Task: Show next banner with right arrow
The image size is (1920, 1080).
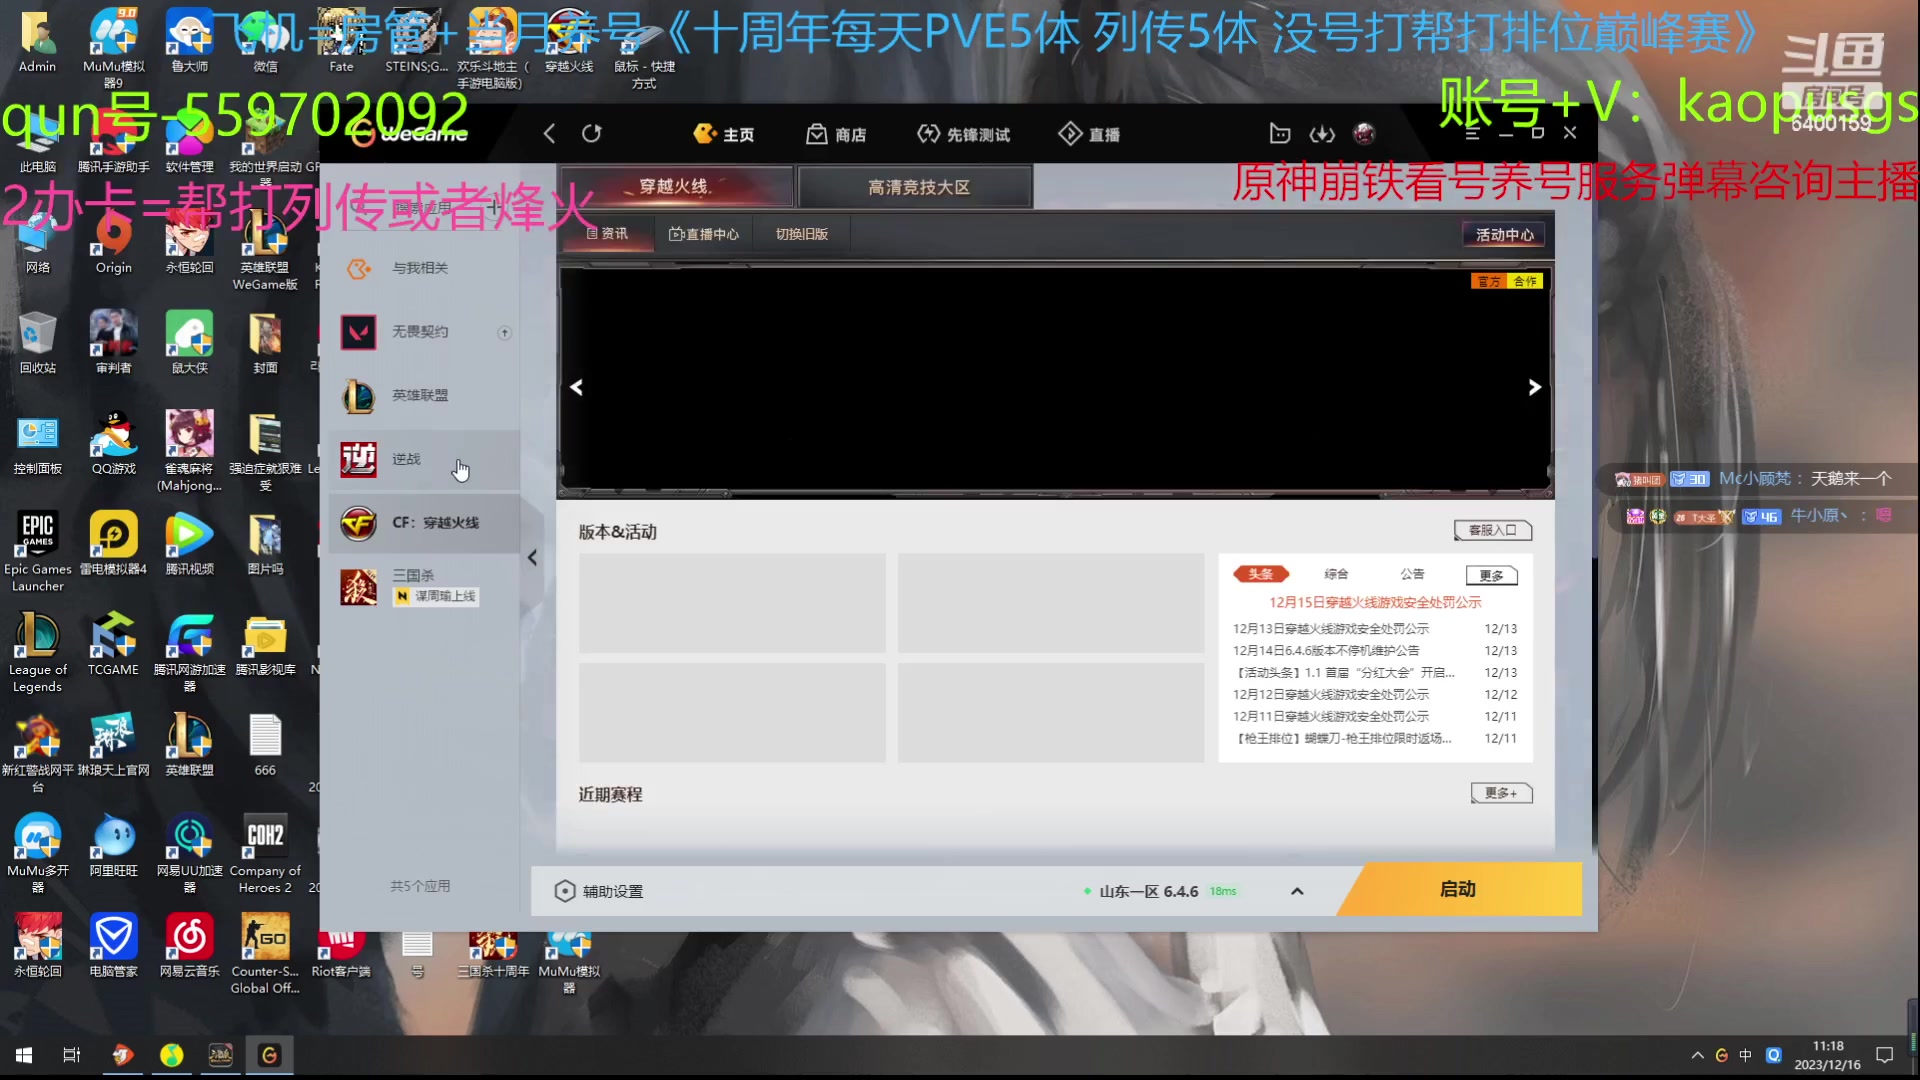Action: (1534, 387)
